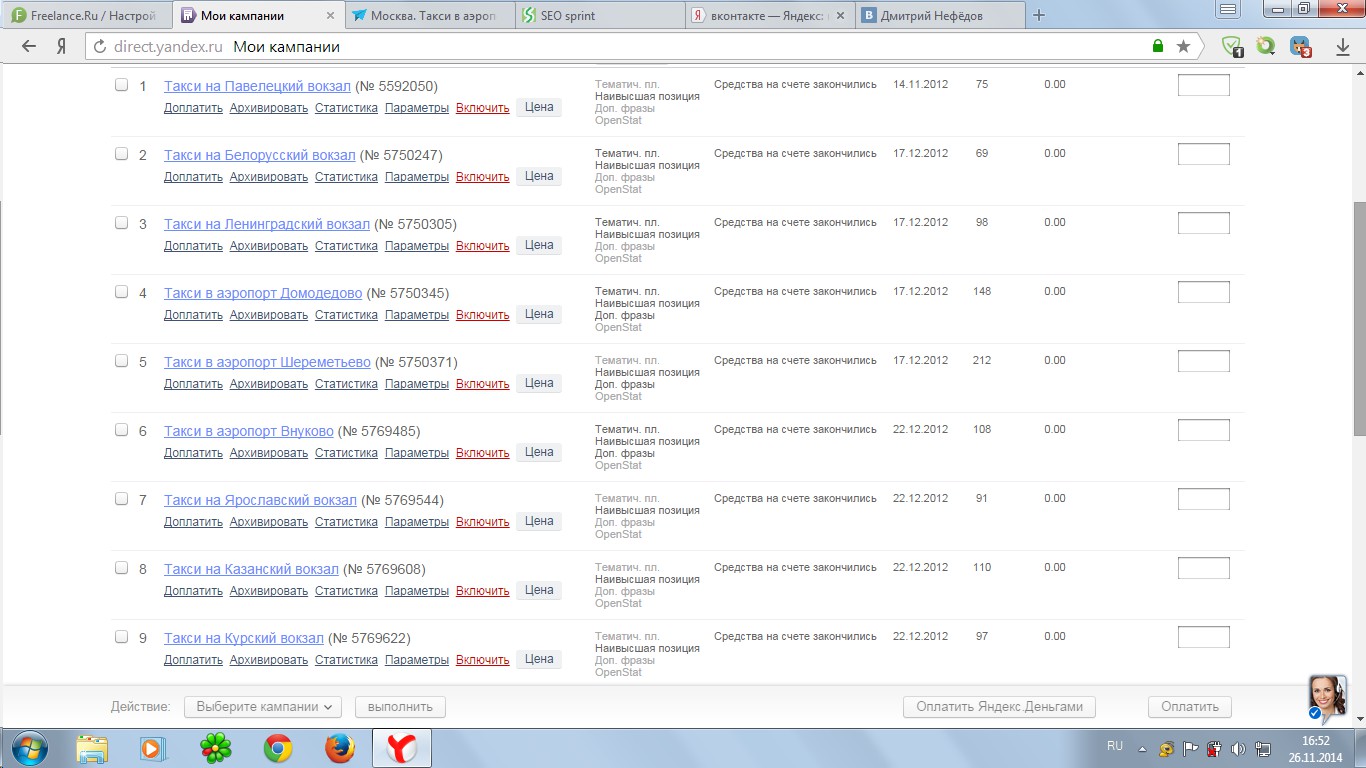
Task: Reload the page with the refresh icon
Action: (98, 46)
